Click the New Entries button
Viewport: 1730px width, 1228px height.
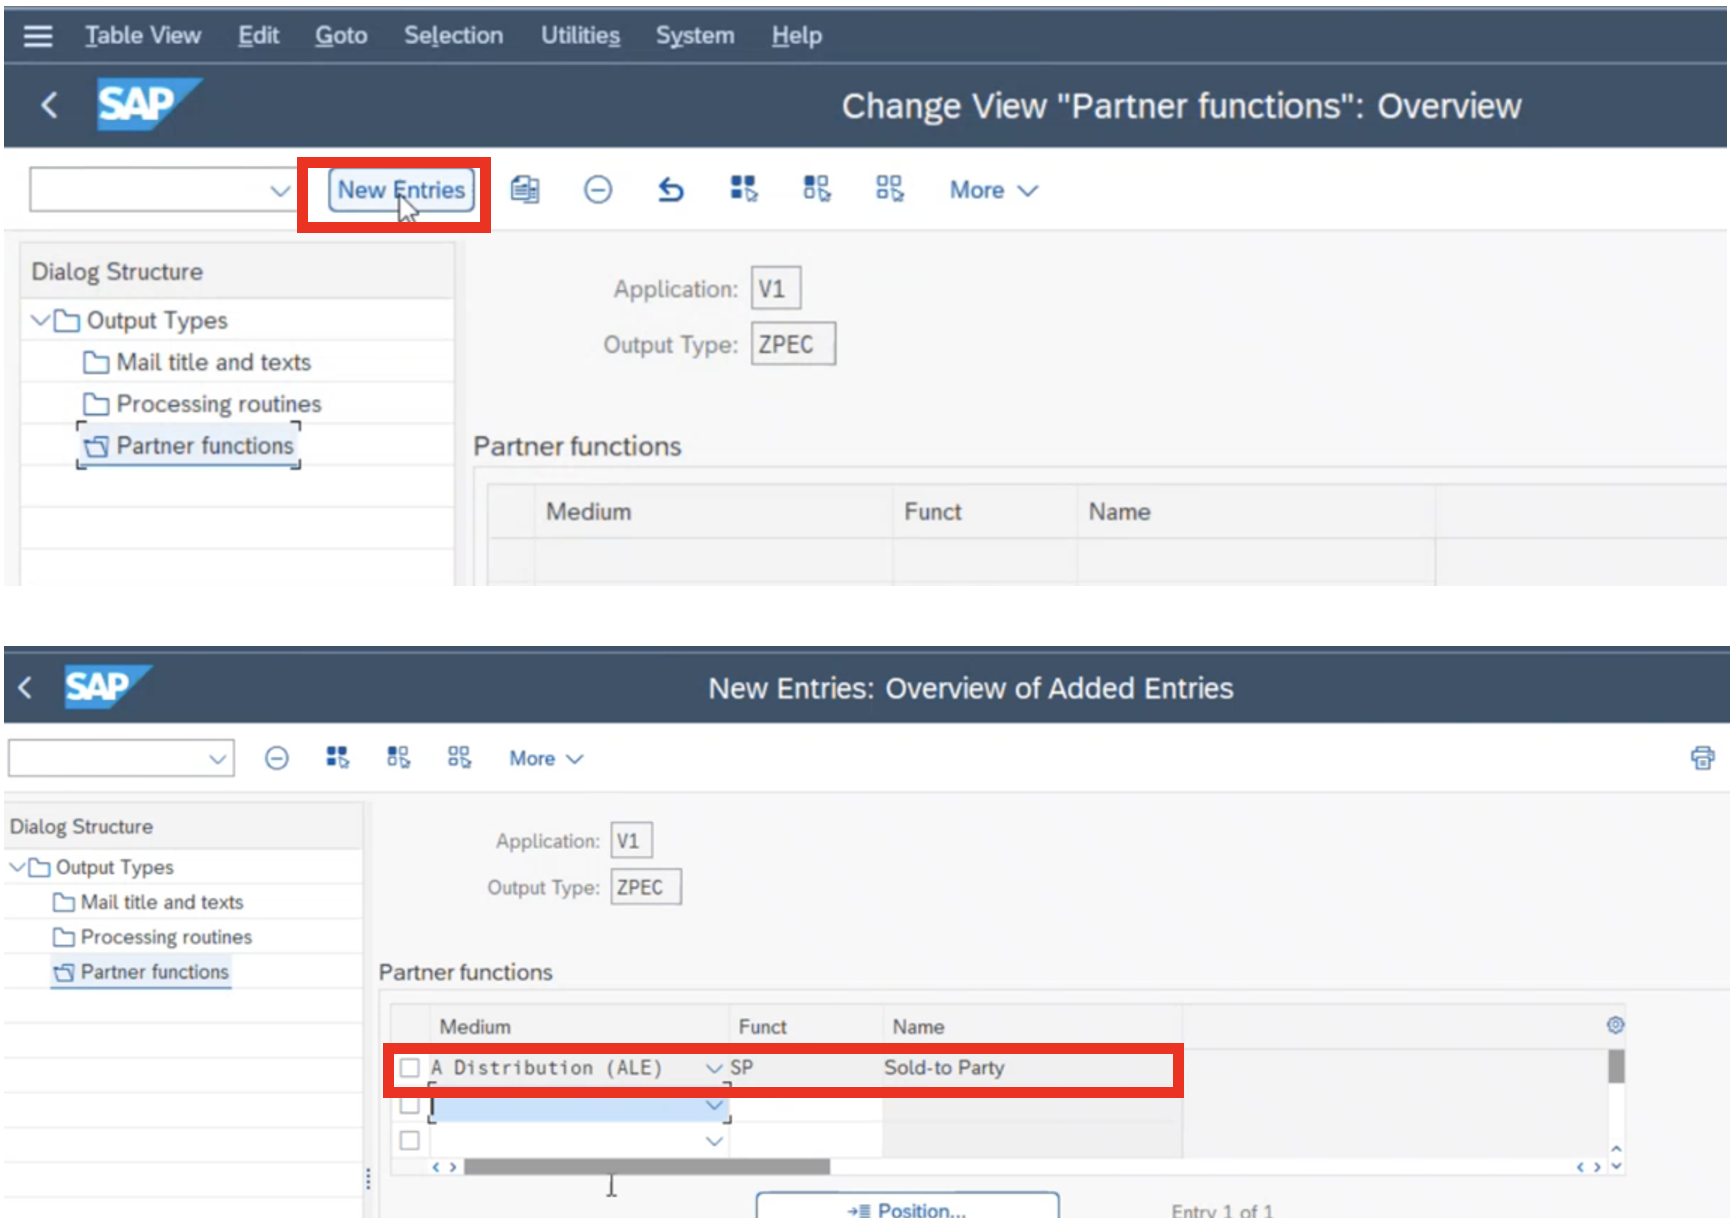[401, 190]
